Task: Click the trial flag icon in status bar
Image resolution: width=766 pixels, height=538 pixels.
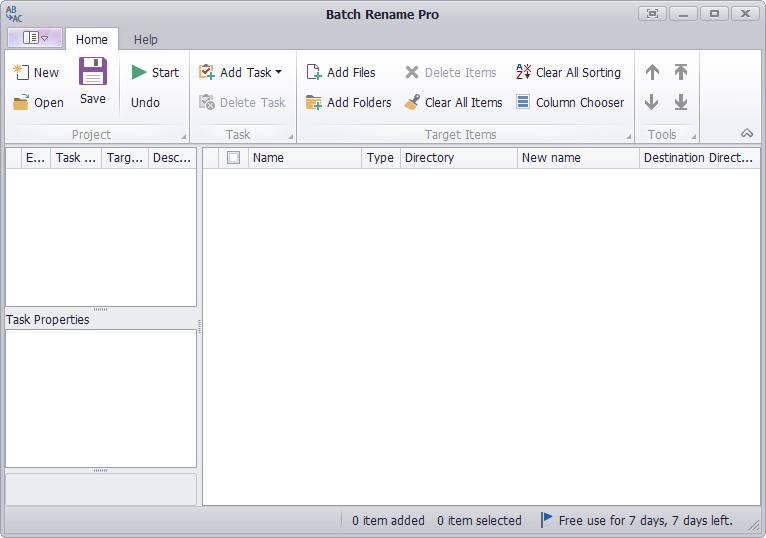Action: point(547,519)
